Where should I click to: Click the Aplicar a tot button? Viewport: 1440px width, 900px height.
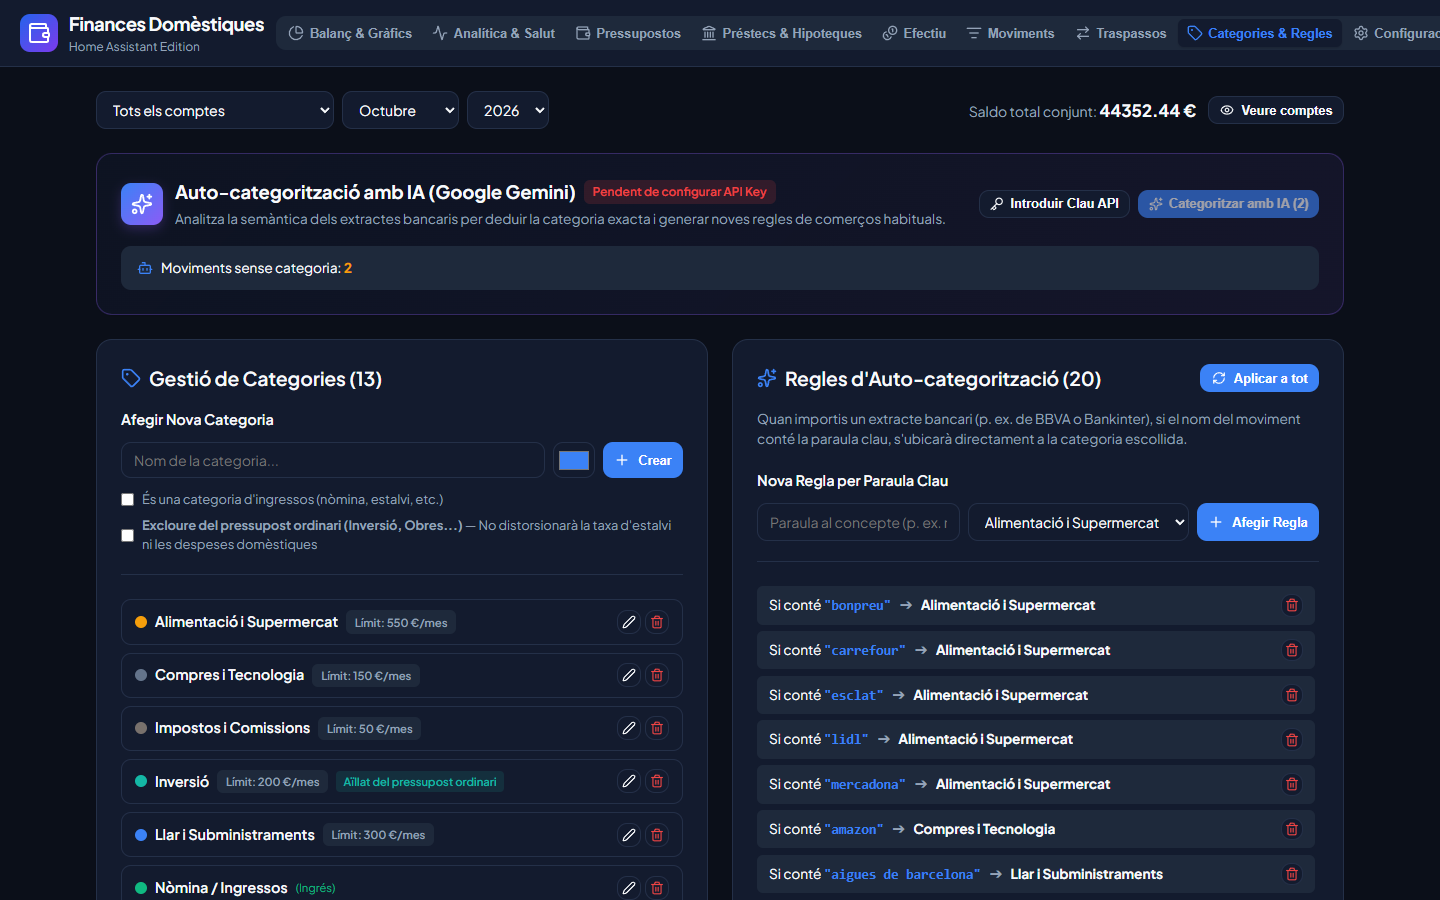tap(1259, 378)
